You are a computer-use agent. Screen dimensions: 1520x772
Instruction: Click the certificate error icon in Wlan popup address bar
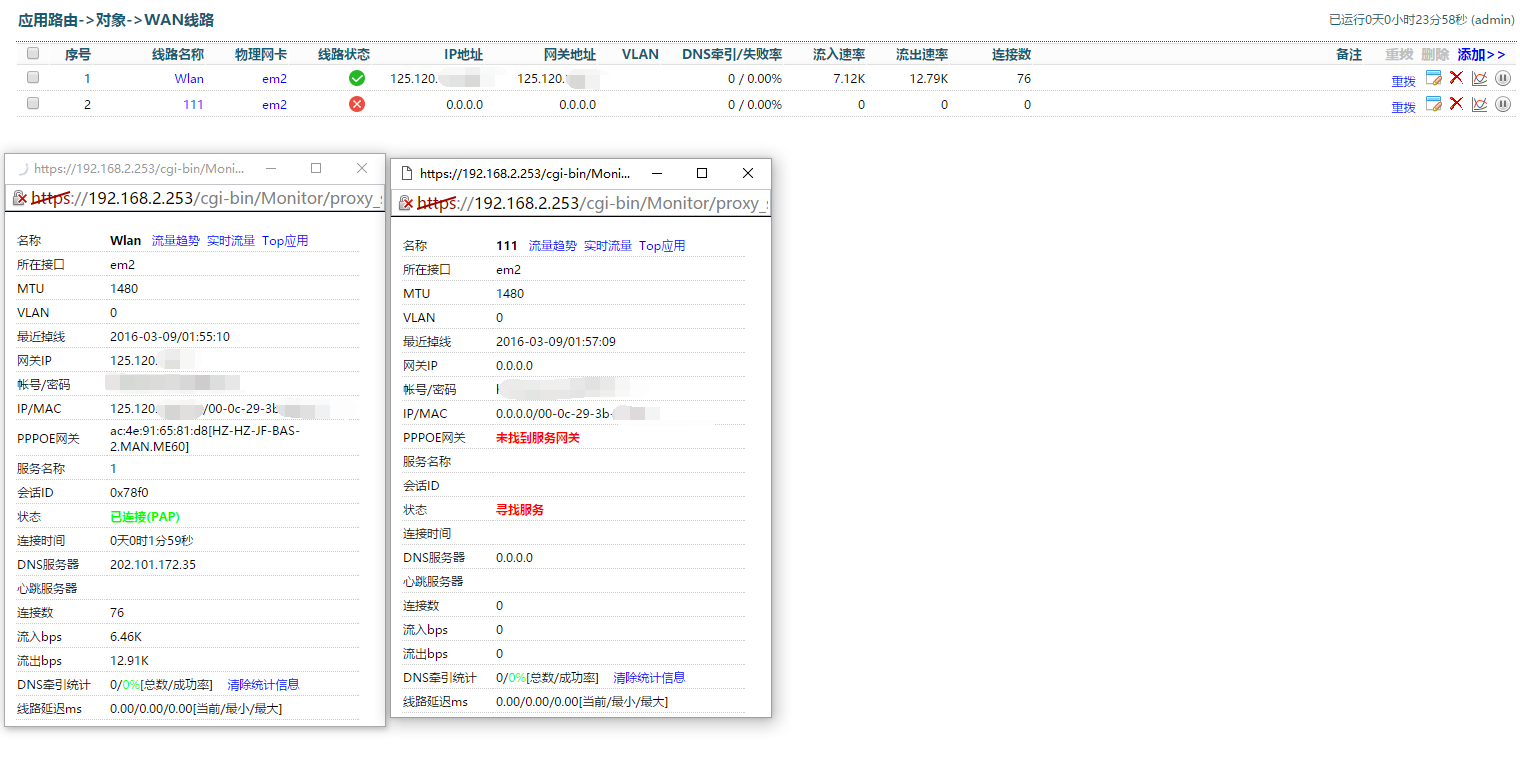click(20, 198)
